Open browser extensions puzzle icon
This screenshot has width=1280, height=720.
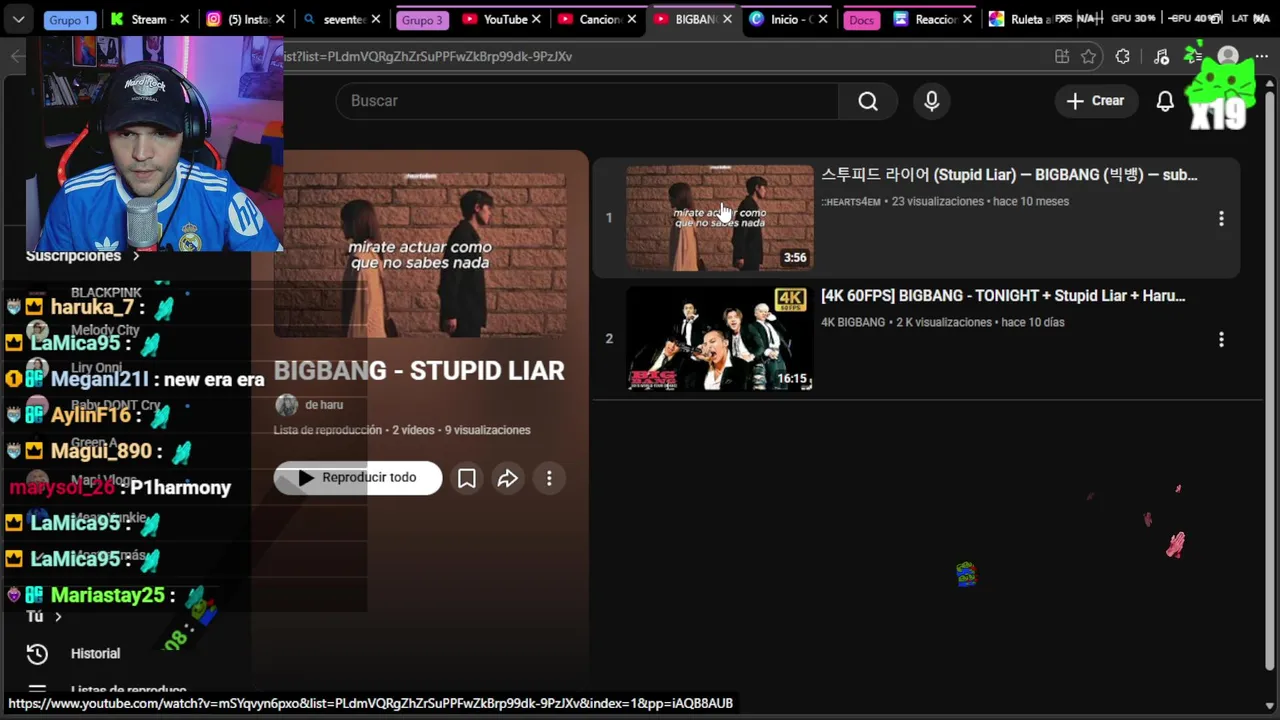coord(1123,57)
